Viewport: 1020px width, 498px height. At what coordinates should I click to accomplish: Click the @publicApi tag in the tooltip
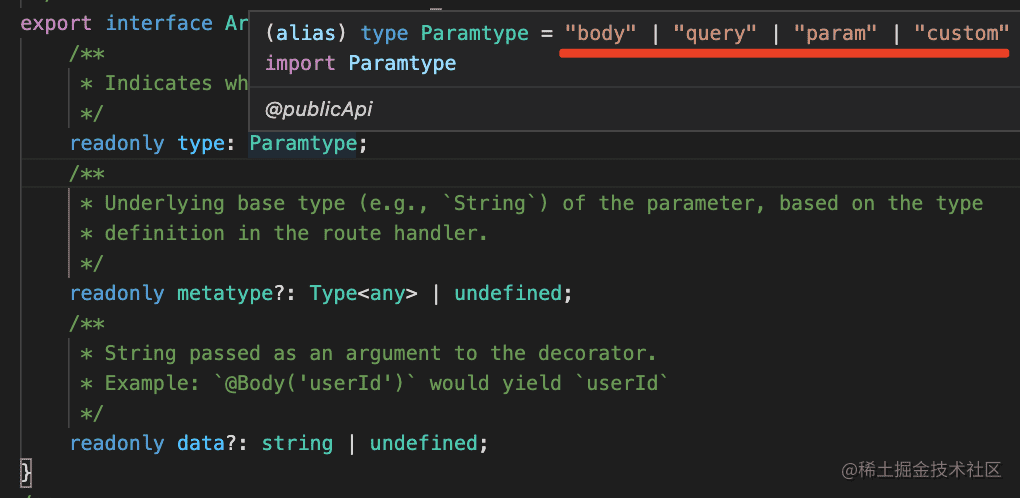[x=318, y=109]
